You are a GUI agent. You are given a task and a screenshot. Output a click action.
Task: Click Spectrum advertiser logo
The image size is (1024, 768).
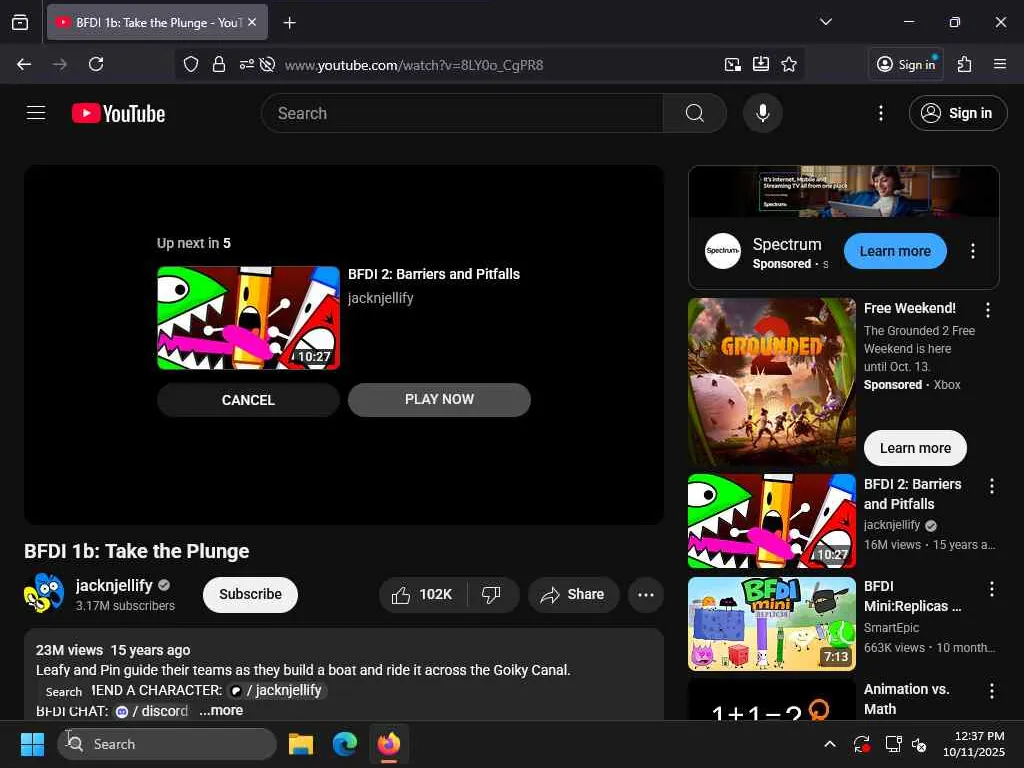click(722, 251)
